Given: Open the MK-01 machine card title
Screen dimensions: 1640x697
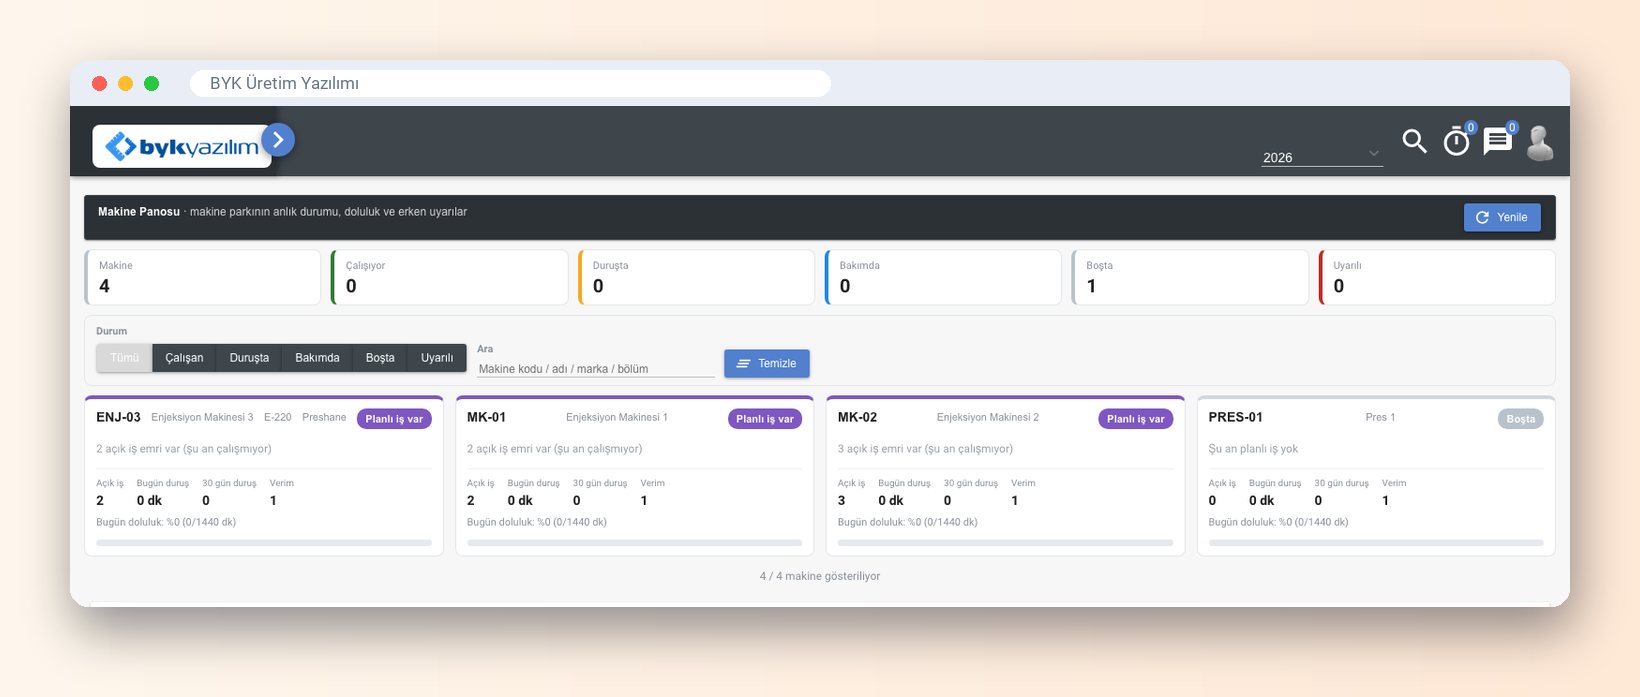Looking at the screenshot, I should click(x=486, y=417).
